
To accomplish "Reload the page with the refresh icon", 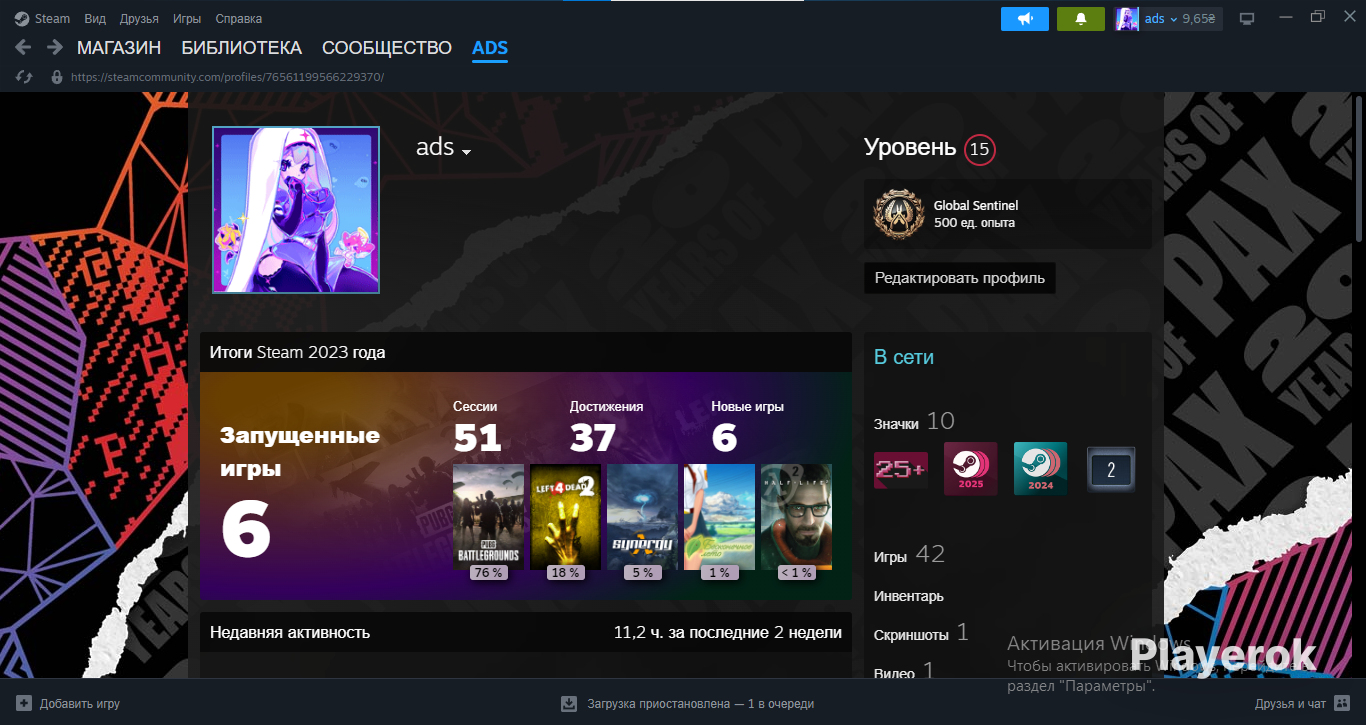I will (25, 77).
